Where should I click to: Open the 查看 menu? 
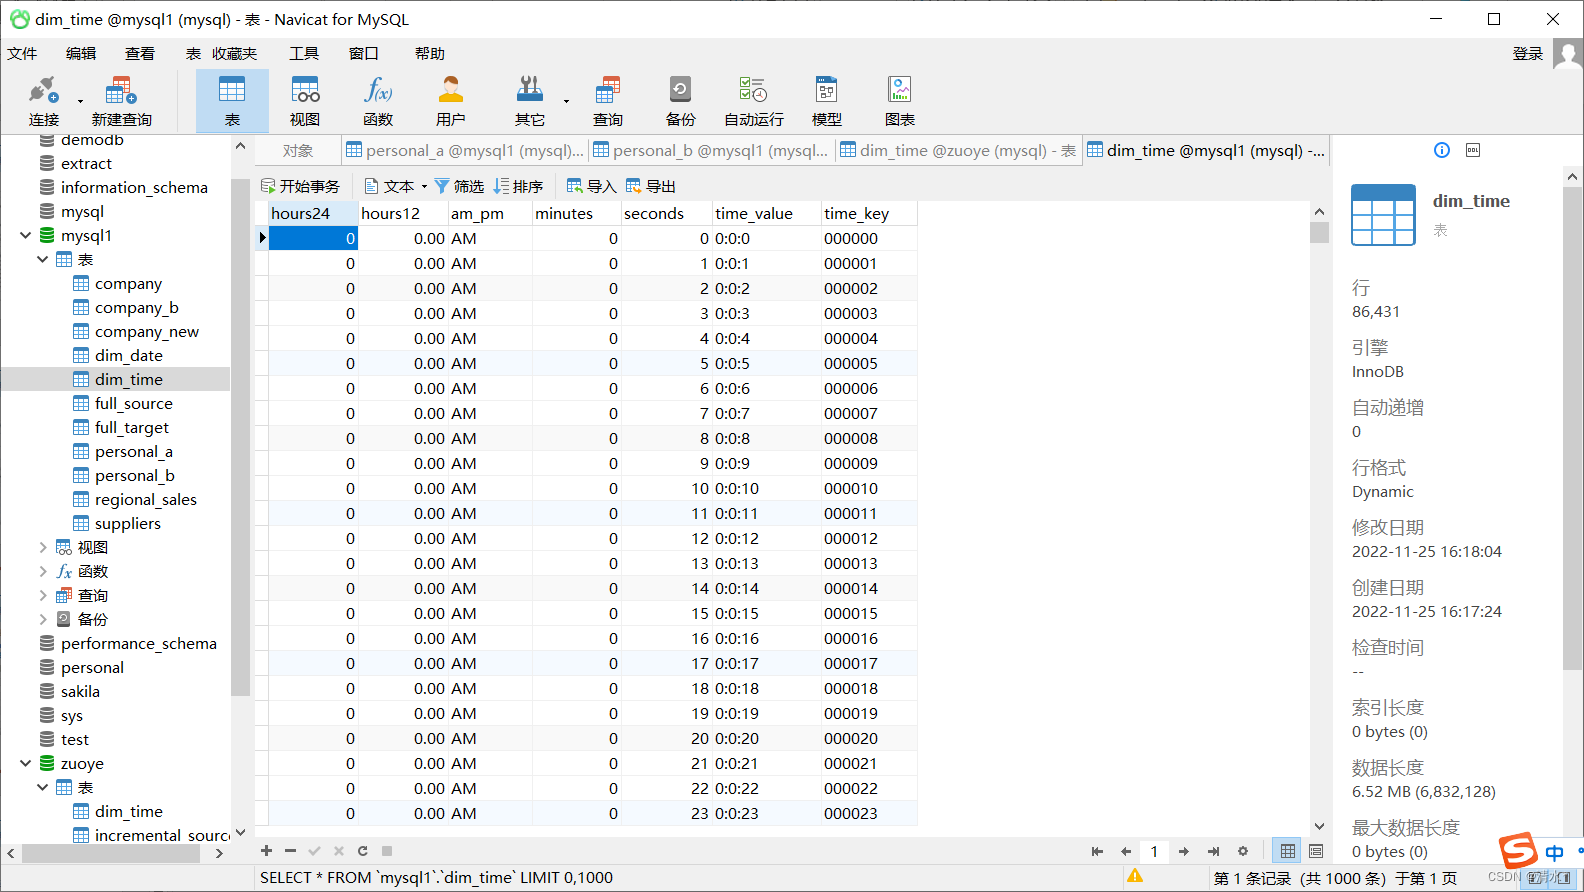(140, 54)
